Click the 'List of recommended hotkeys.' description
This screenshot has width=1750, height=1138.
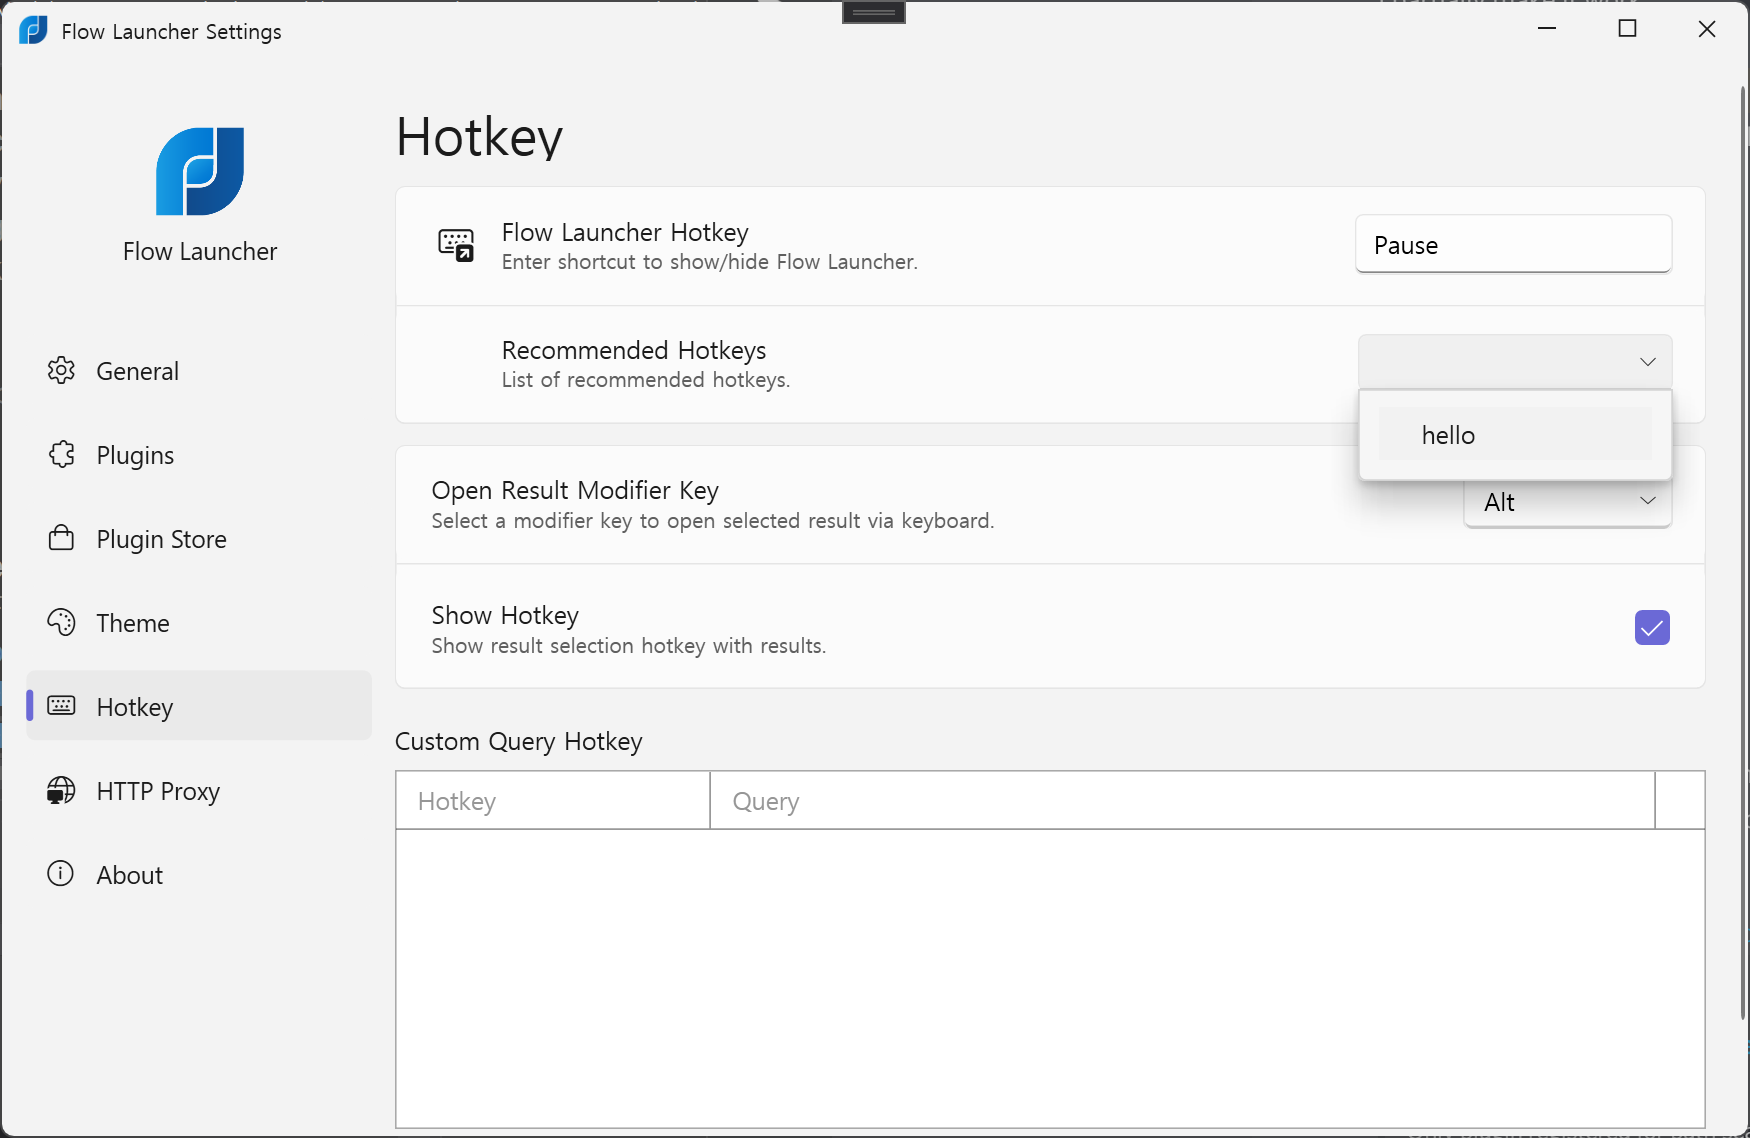pos(646,380)
